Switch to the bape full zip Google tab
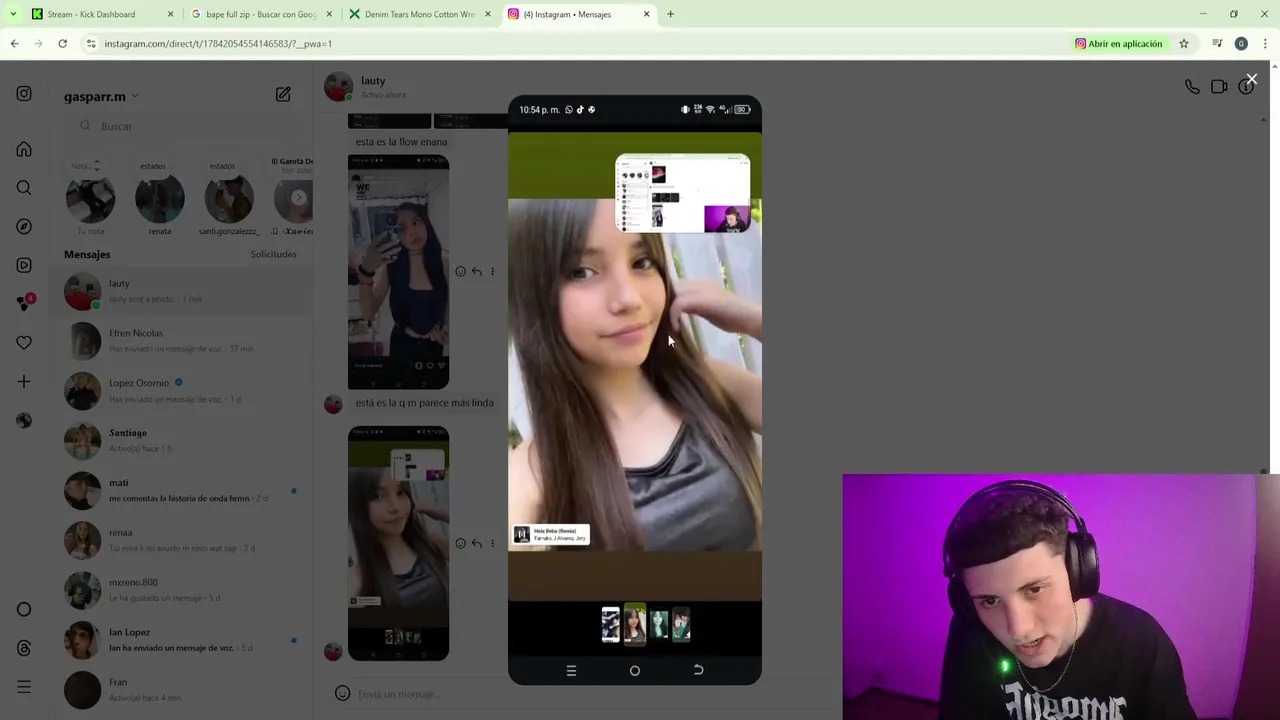Viewport: 1280px width, 720px height. pos(260,14)
